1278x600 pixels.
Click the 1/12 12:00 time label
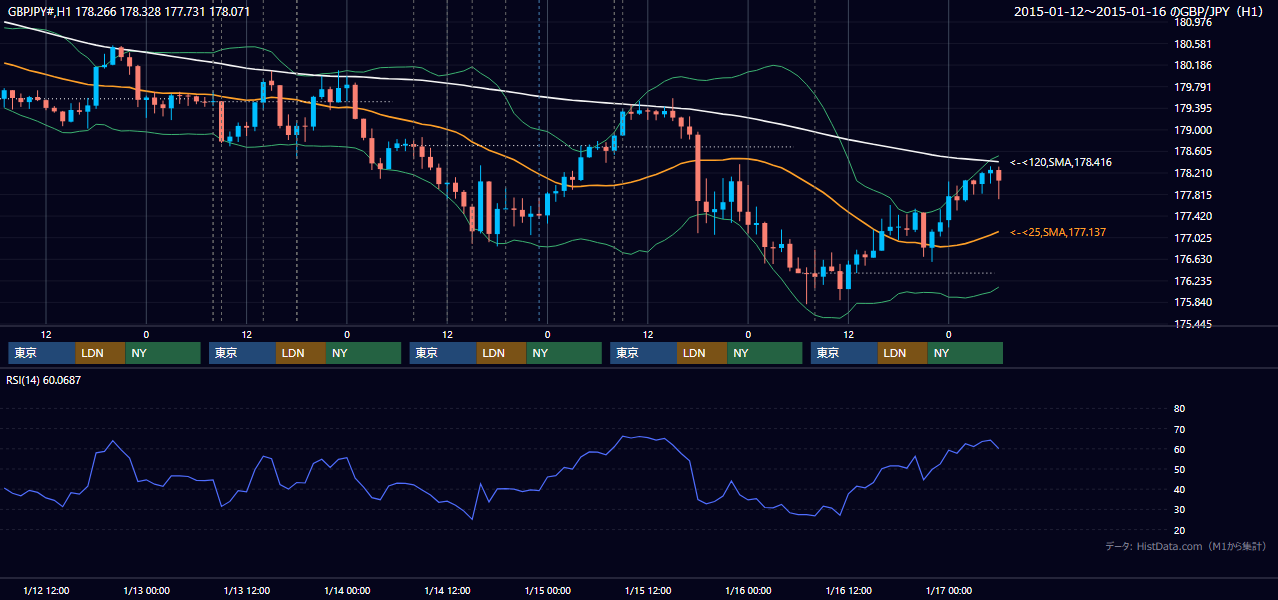46,590
